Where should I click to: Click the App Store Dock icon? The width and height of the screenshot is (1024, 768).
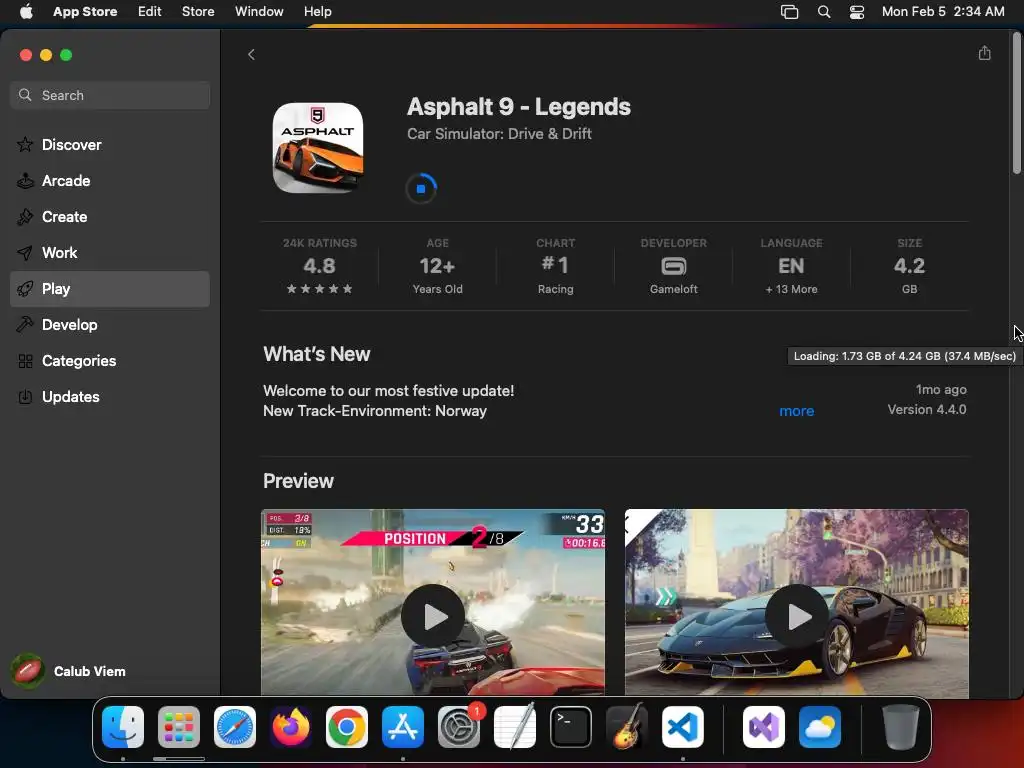pyautogui.click(x=403, y=727)
